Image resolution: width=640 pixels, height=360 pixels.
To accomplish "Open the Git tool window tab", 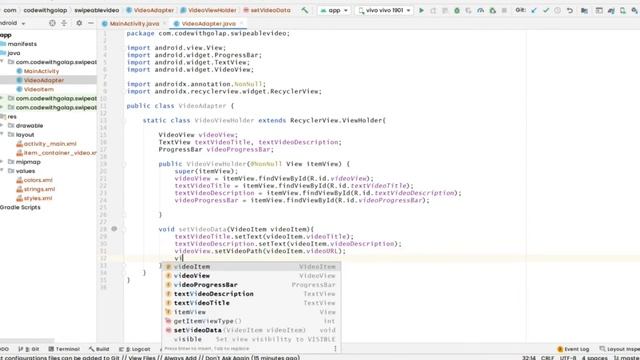I will coord(29,349).
